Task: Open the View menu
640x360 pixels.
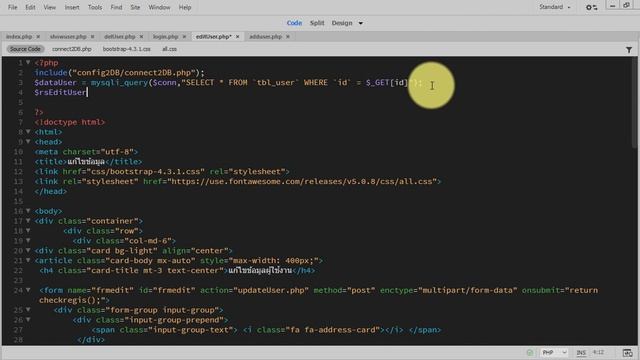Action: coord(49,7)
